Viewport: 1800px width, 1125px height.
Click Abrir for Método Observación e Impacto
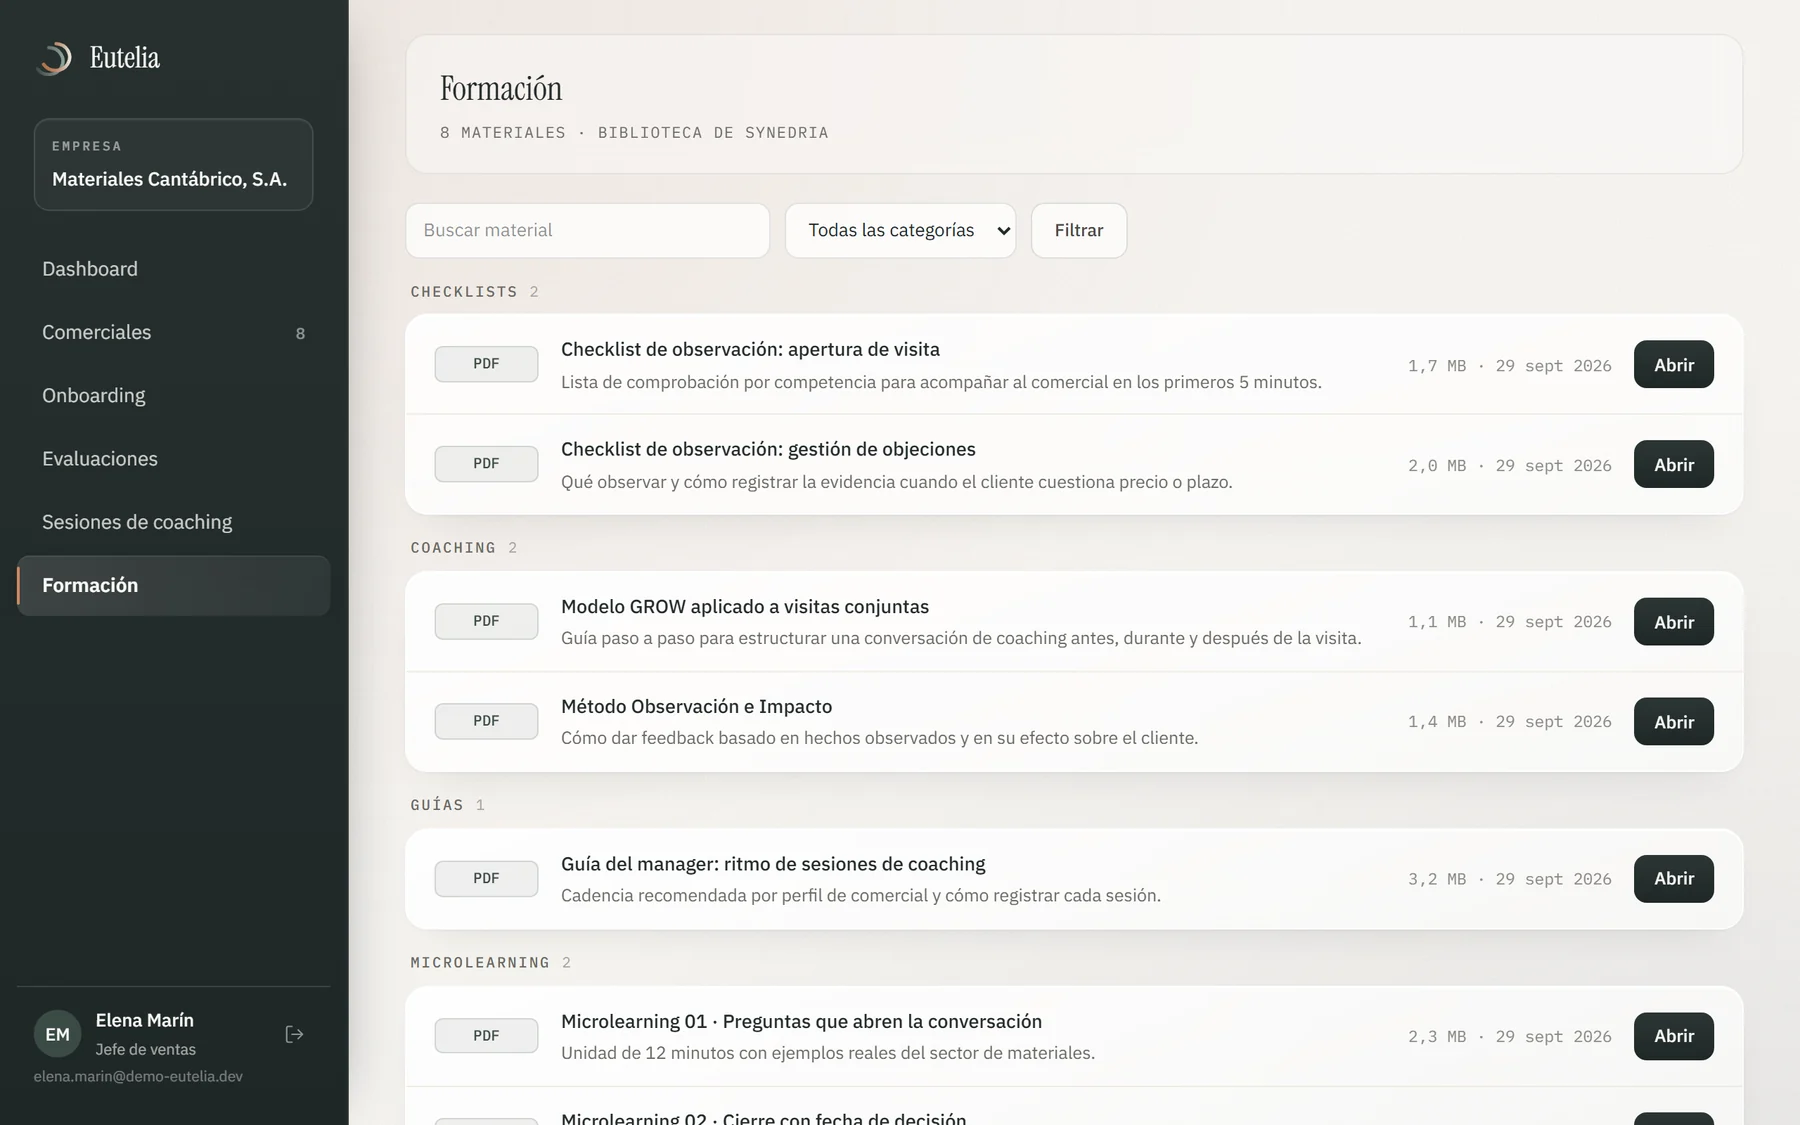pyautogui.click(x=1673, y=721)
